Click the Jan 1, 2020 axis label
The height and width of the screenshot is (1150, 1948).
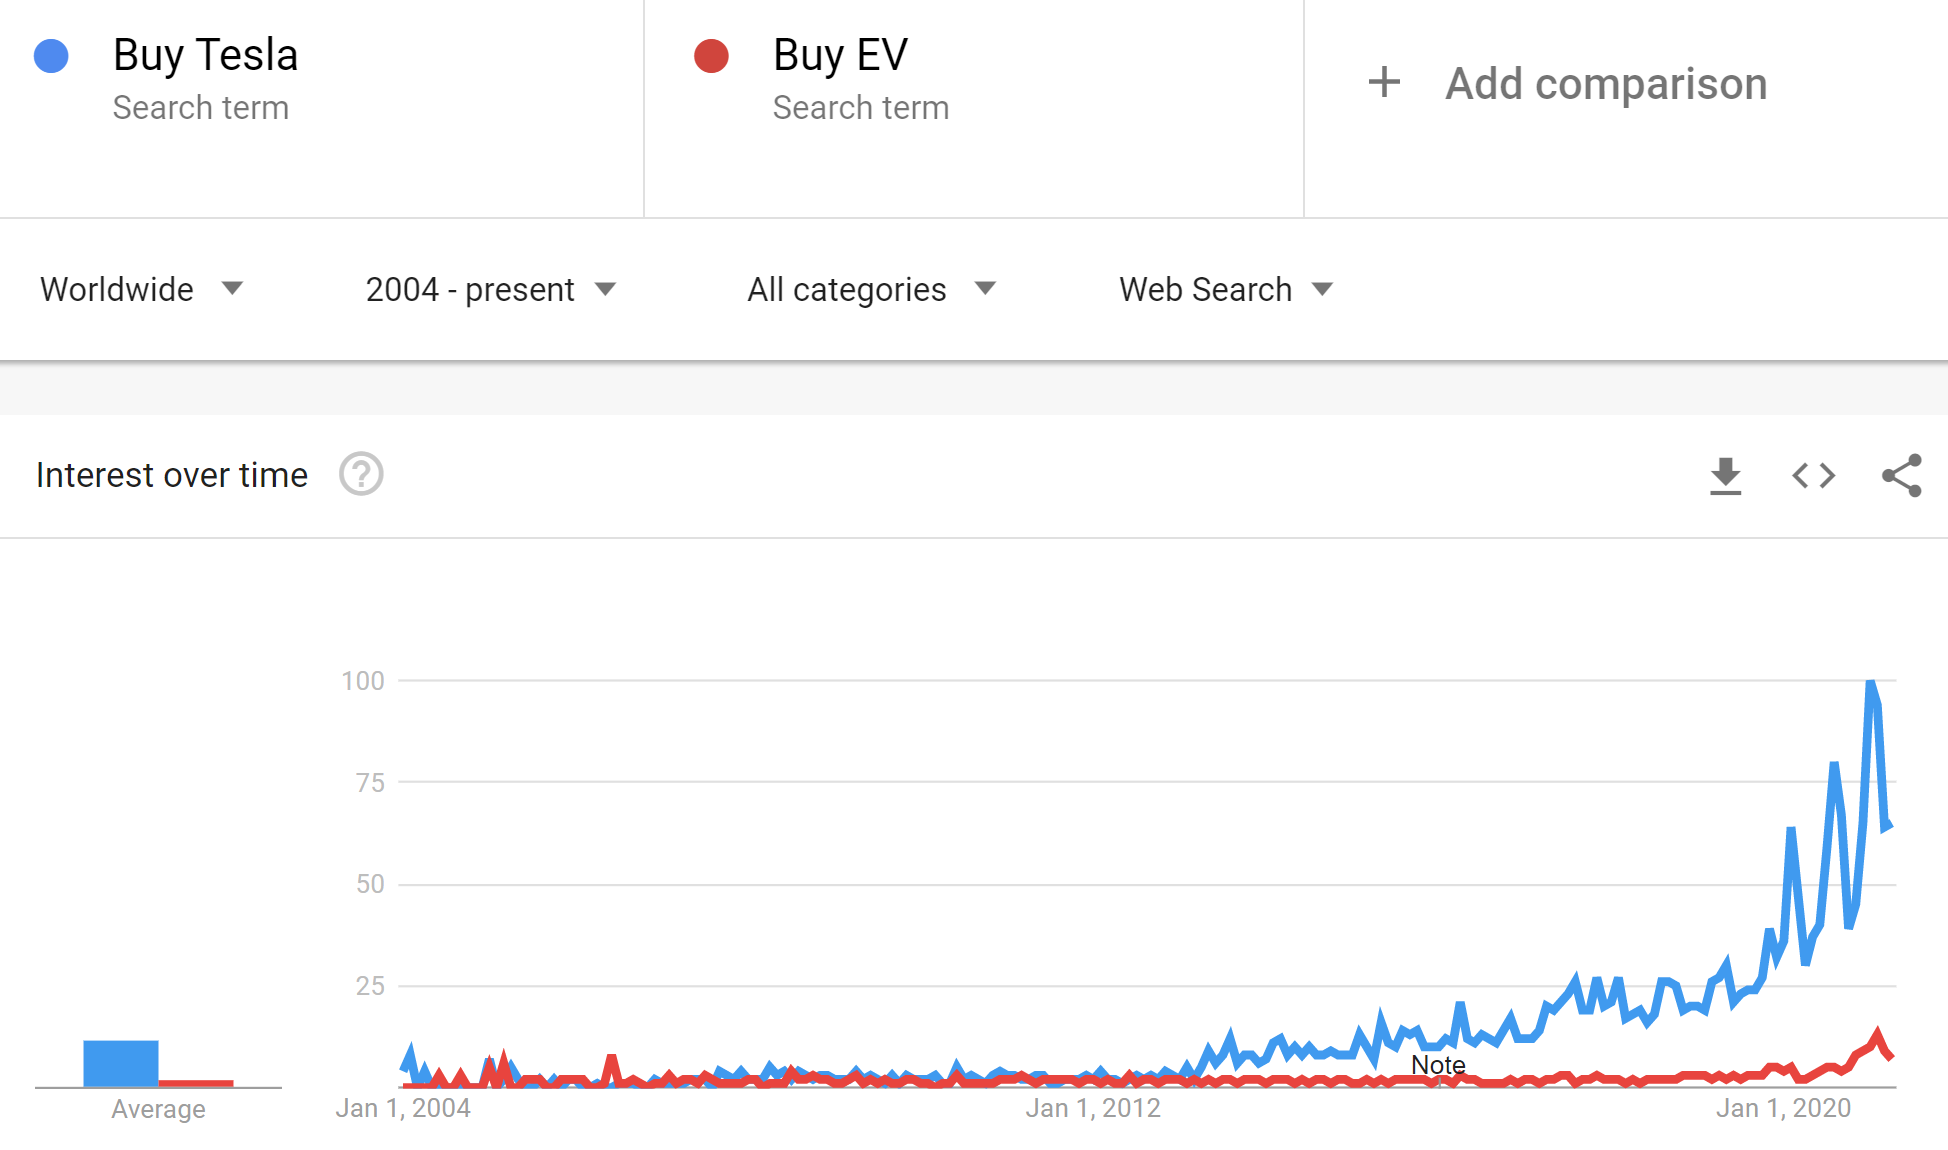coord(1783,1108)
